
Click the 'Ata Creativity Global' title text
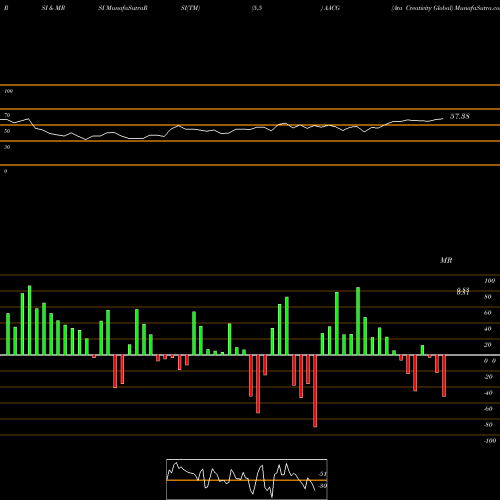(422, 8)
